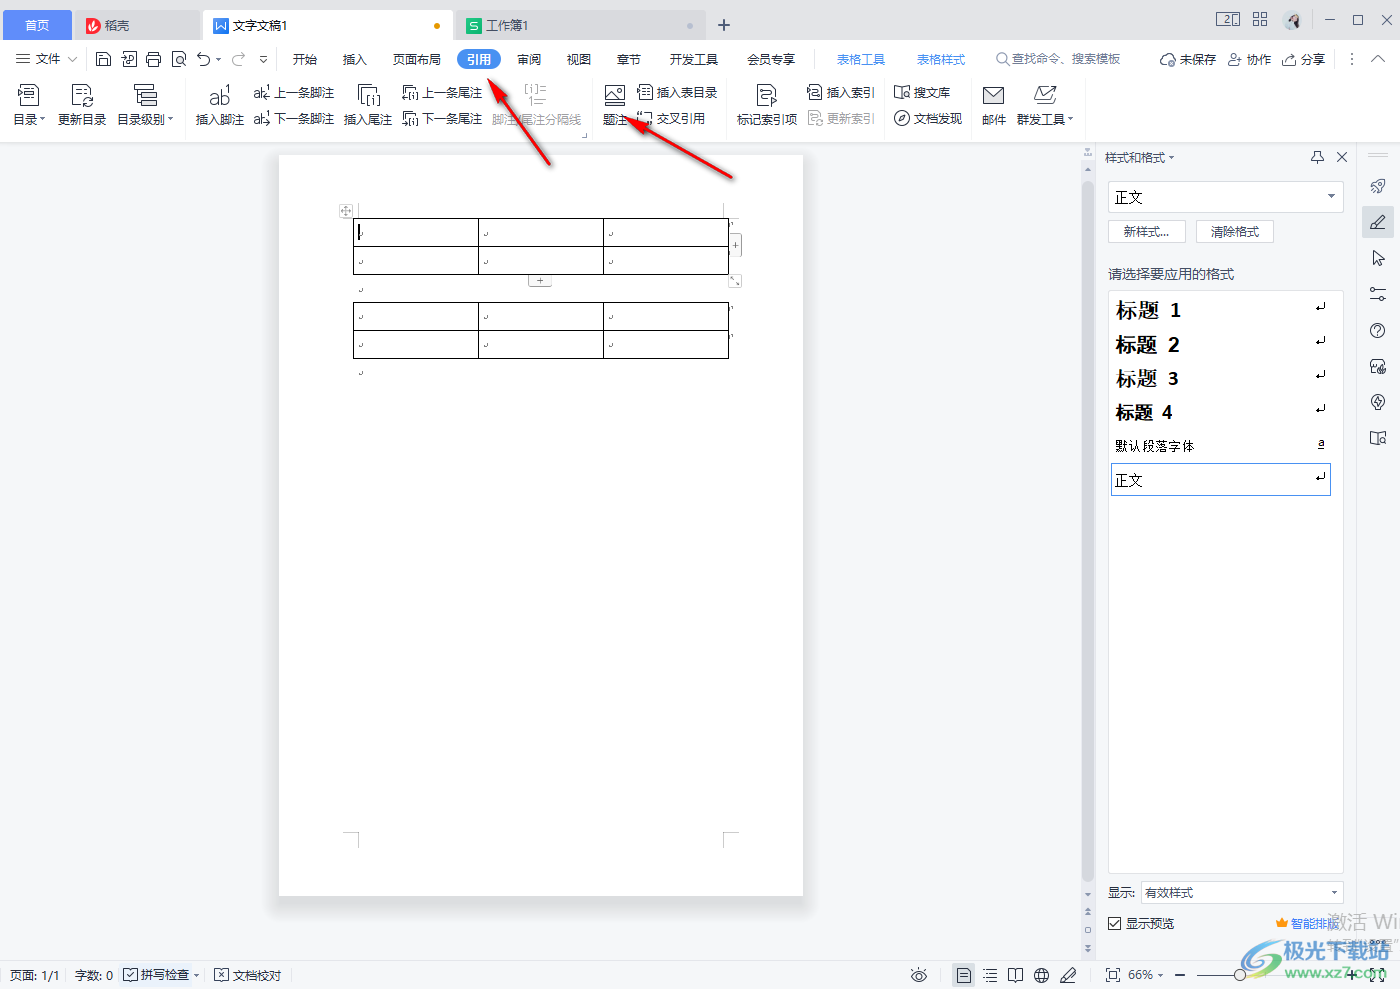Click the 分享 (Share) button
This screenshot has width=1400, height=989.
(x=1304, y=59)
